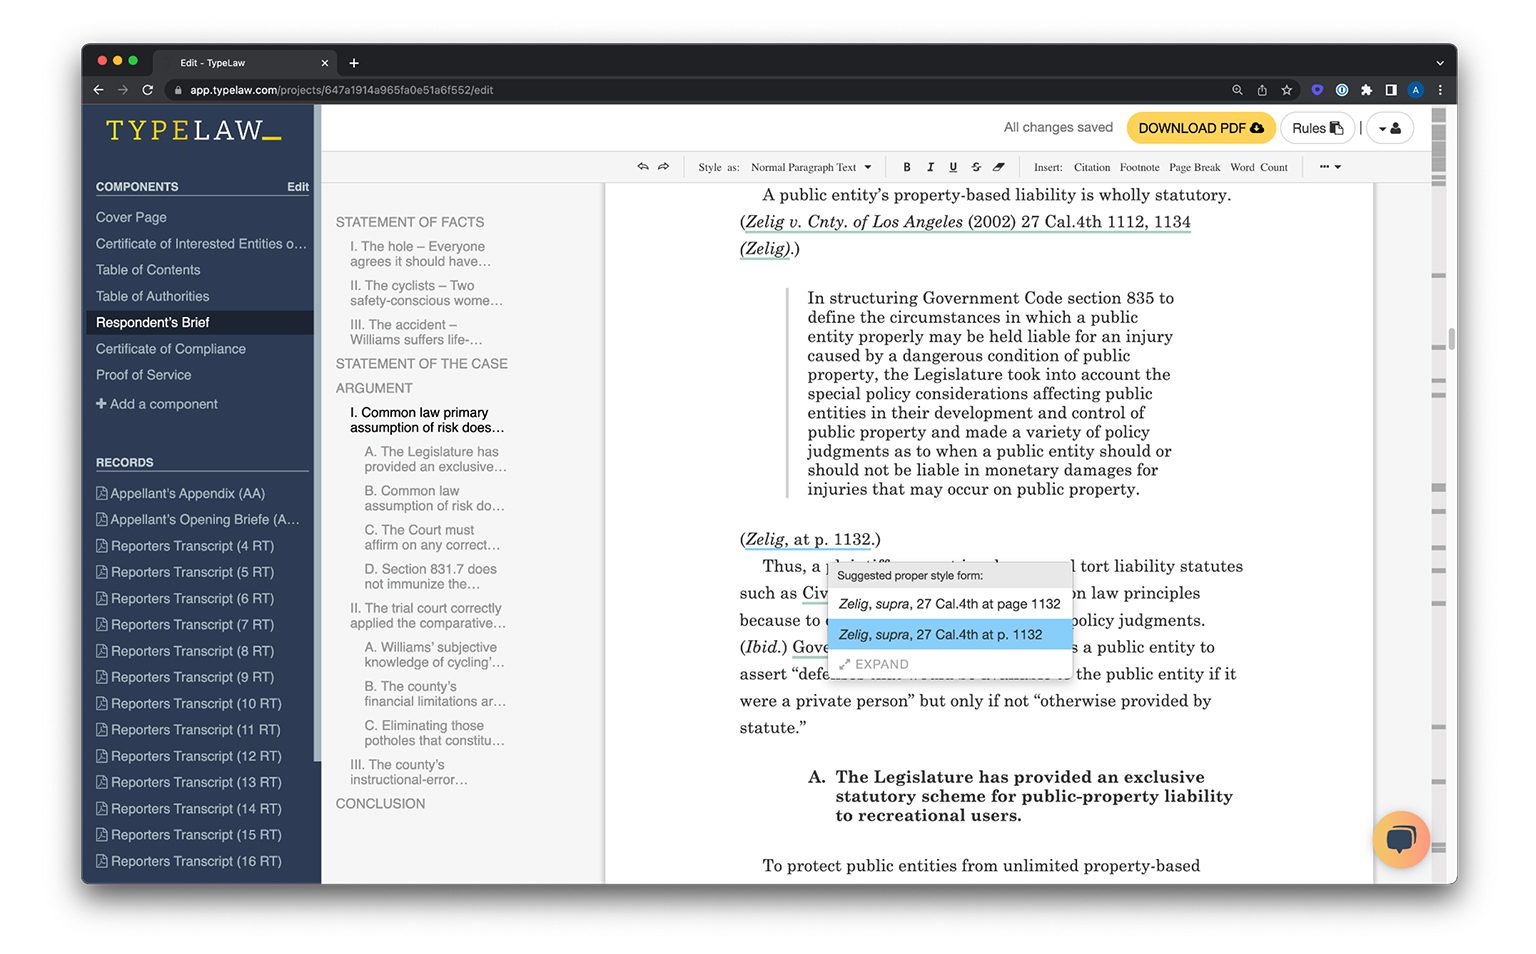Open the Appellant's Opening Brief record
Viewport: 1536px width, 954px height.
tap(198, 519)
